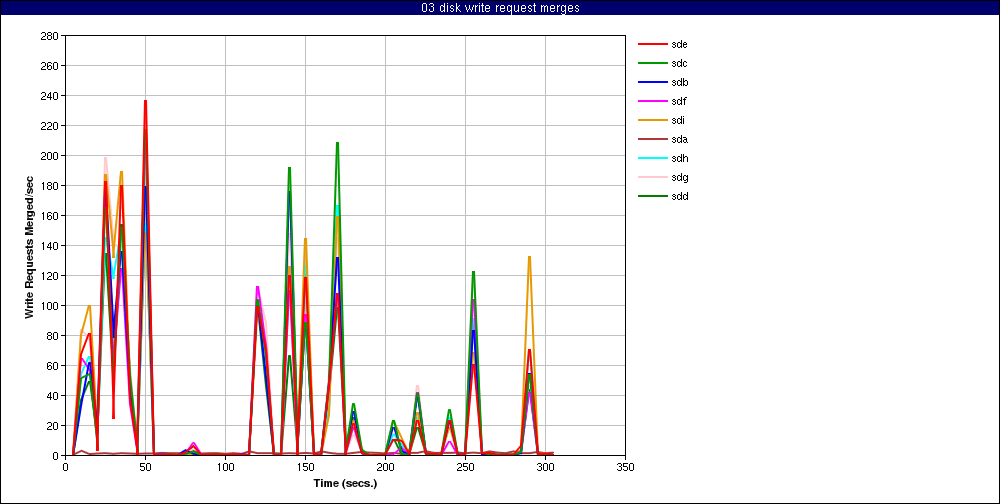
Task: Click the green sdc peak near 170 secs
Action: [337, 143]
